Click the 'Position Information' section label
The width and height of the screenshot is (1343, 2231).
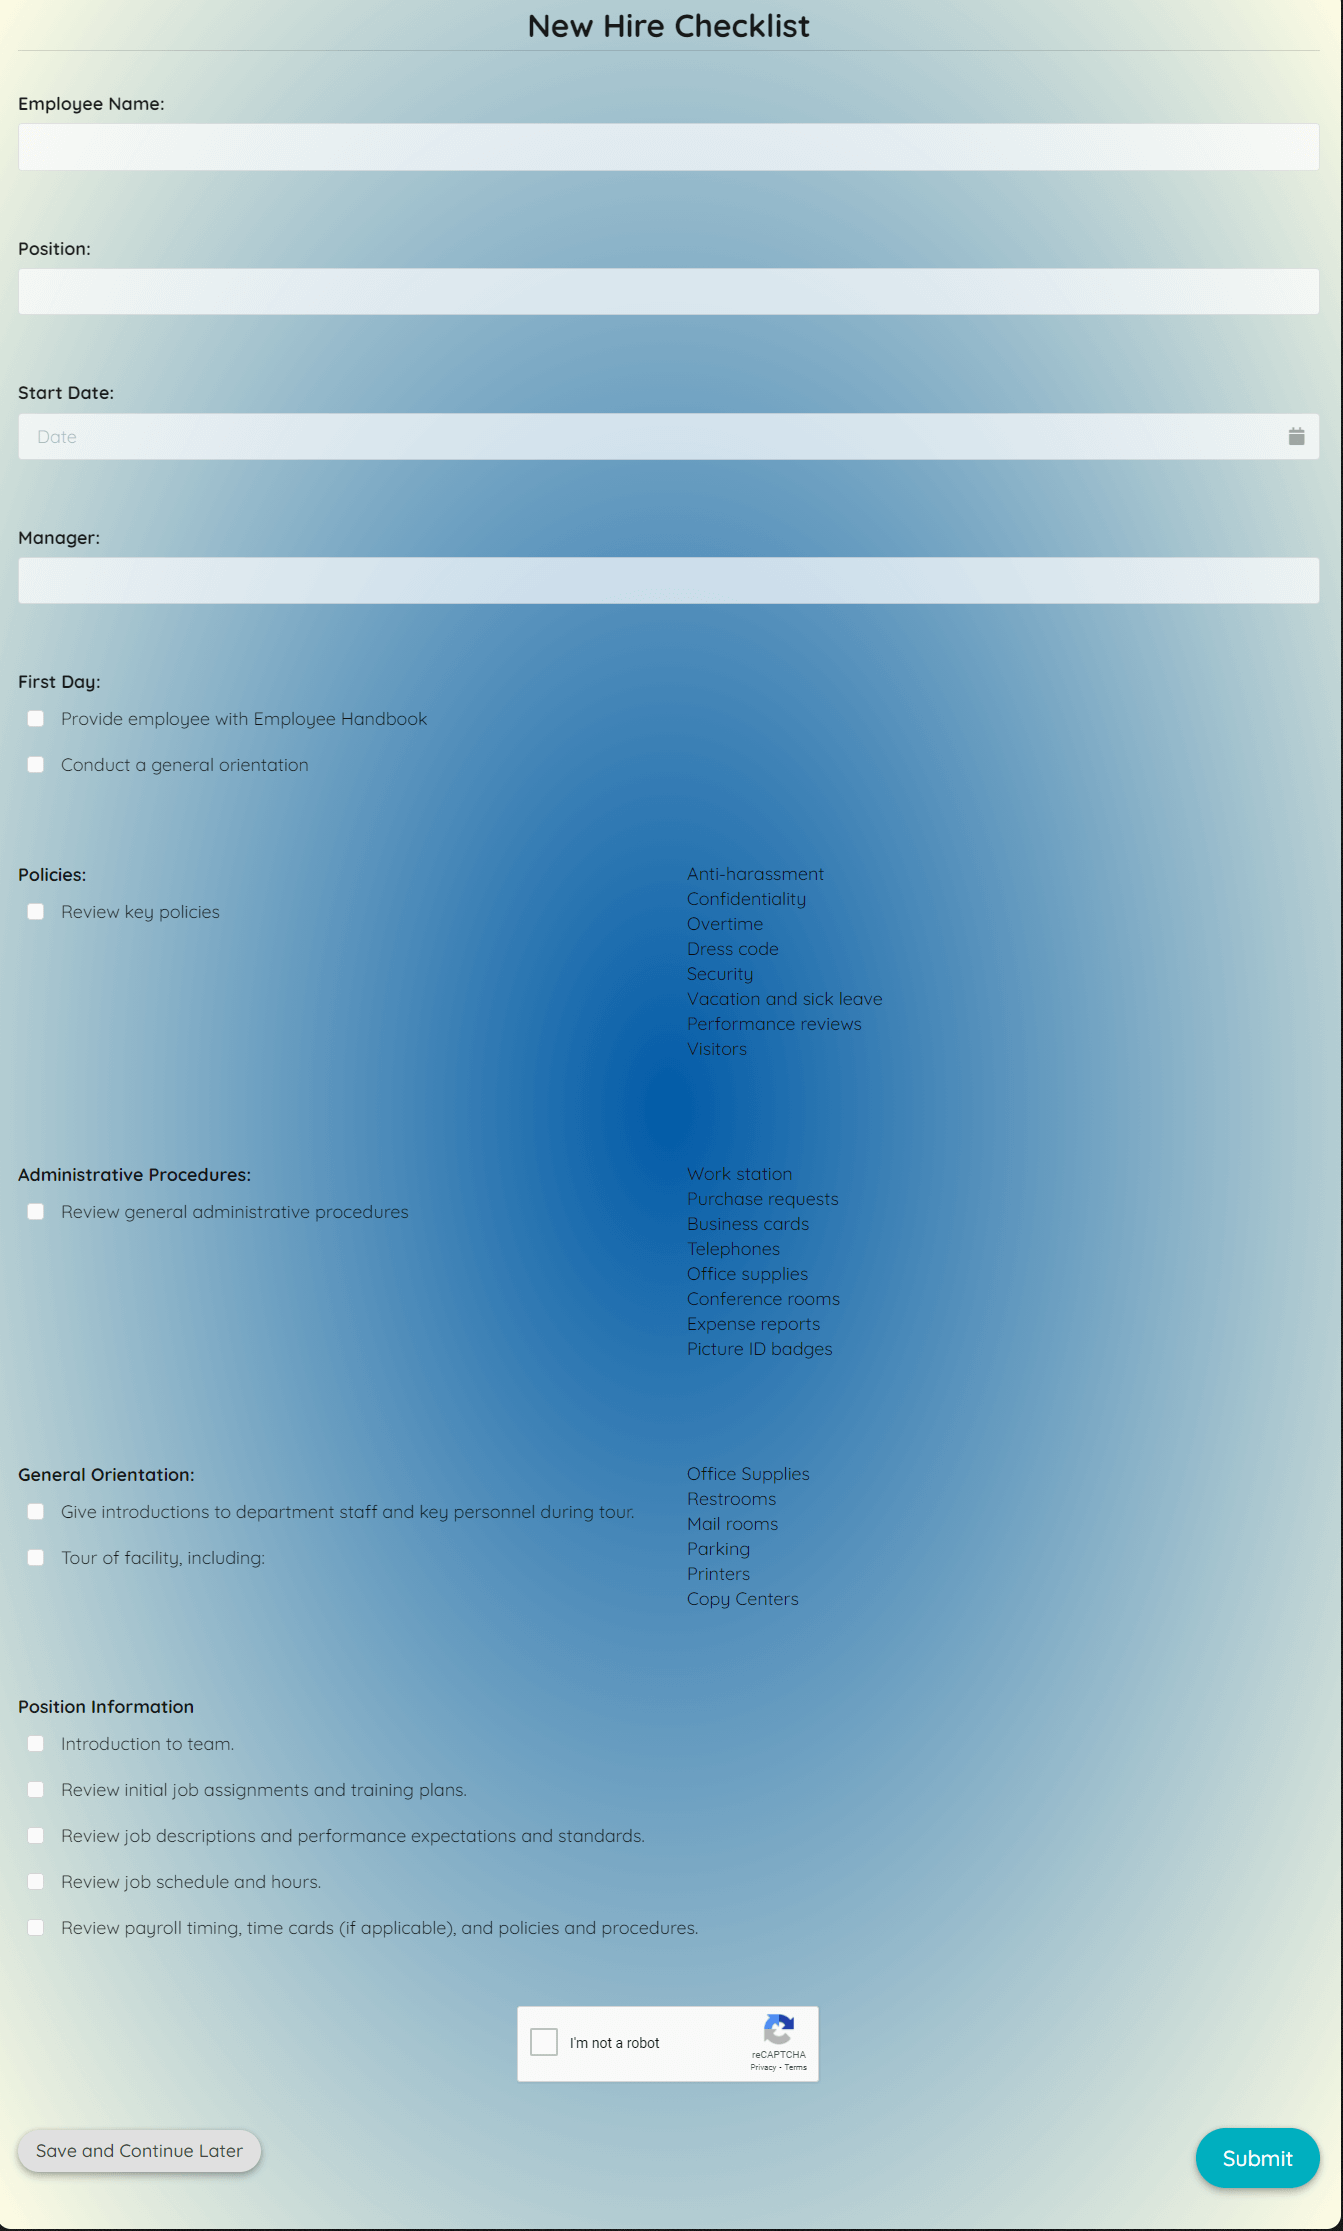point(106,1707)
